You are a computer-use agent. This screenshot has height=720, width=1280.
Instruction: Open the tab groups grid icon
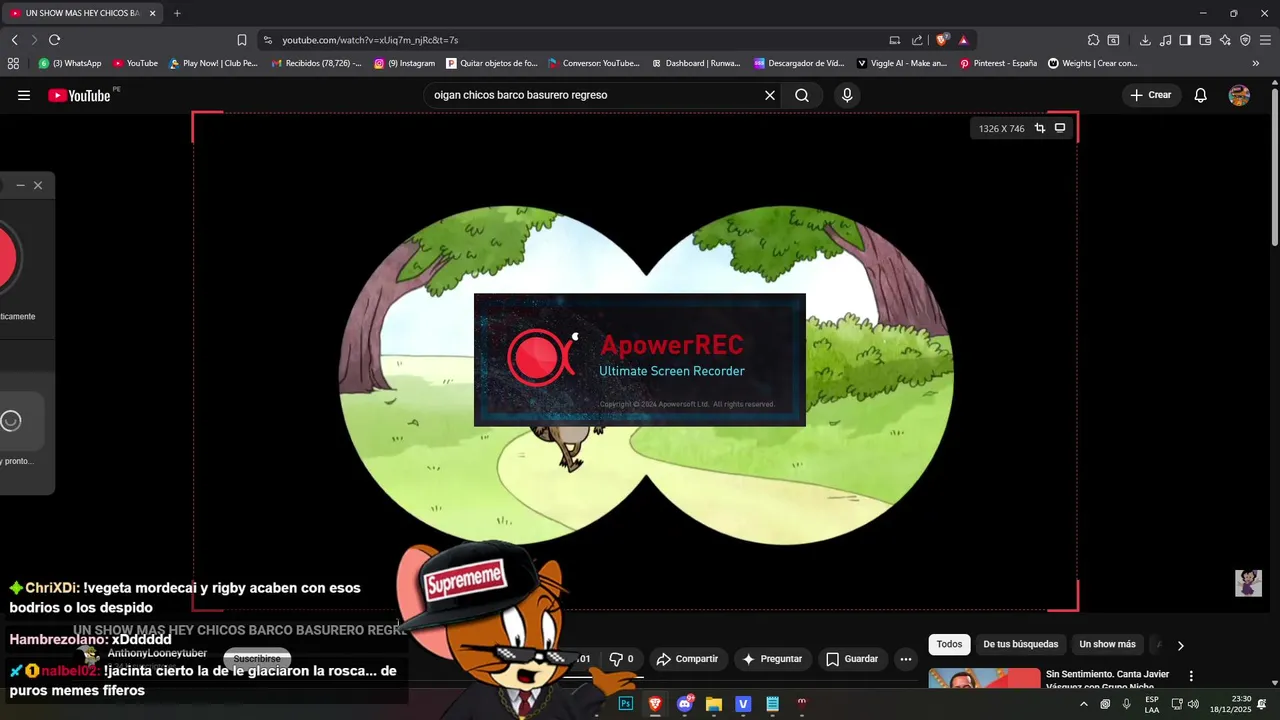point(13,63)
